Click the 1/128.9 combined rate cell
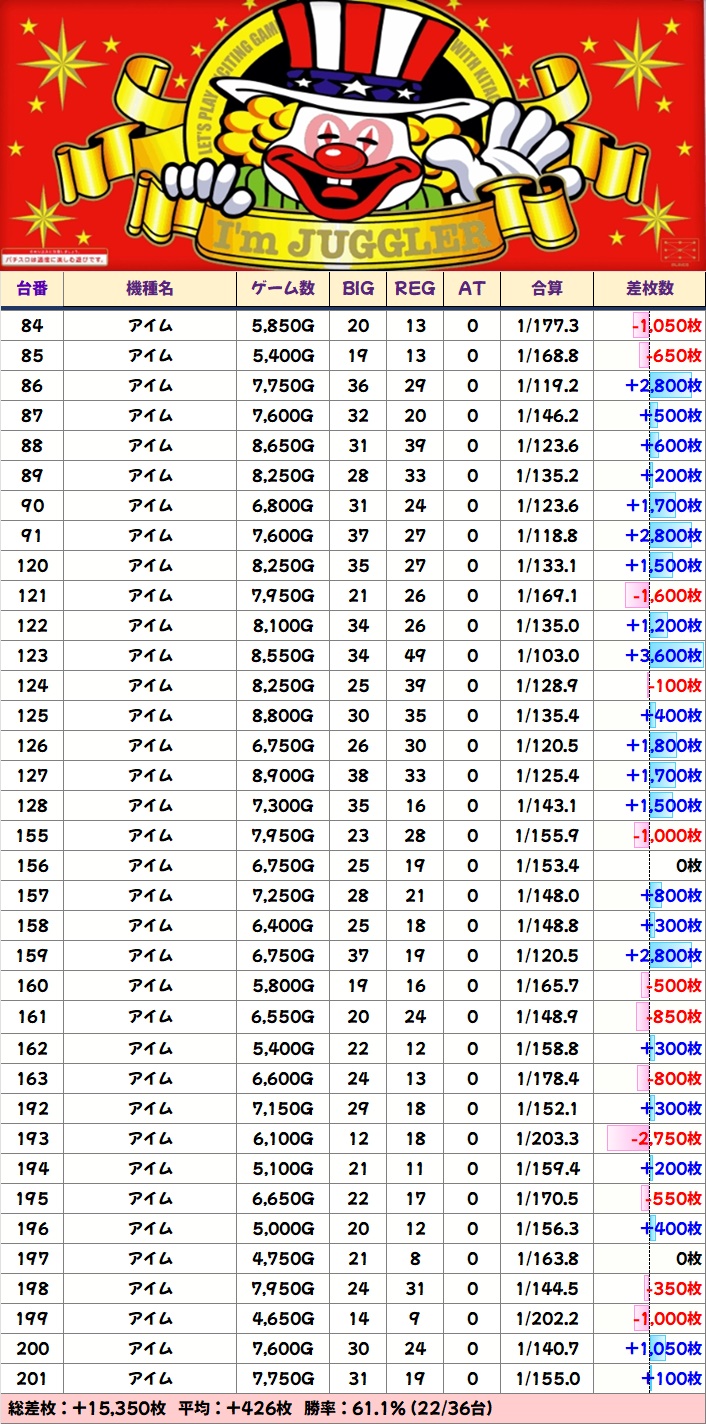The height and width of the screenshot is (1424, 706). pyautogui.click(x=547, y=686)
